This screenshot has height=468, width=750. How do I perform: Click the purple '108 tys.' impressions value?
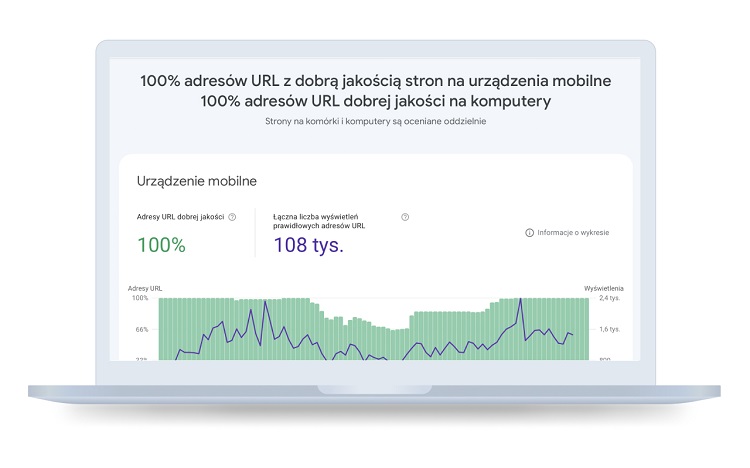pos(308,245)
